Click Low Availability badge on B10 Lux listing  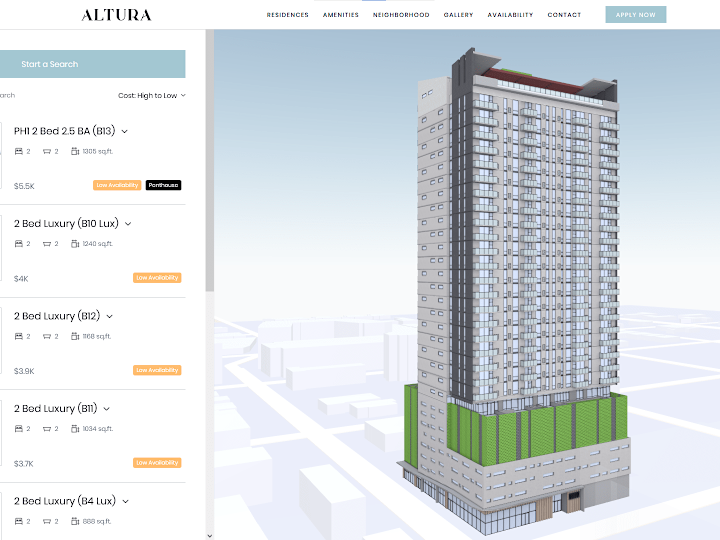(157, 278)
